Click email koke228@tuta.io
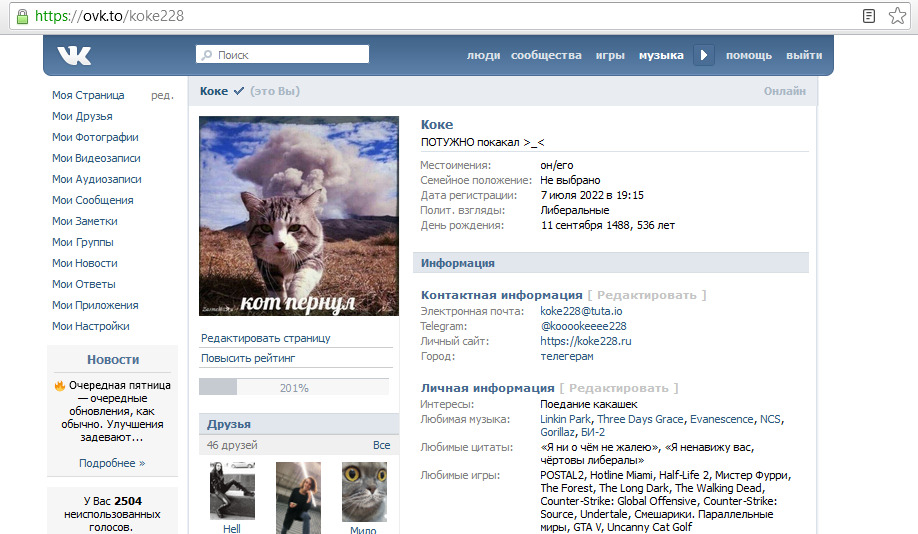 [x=581, y=311]
